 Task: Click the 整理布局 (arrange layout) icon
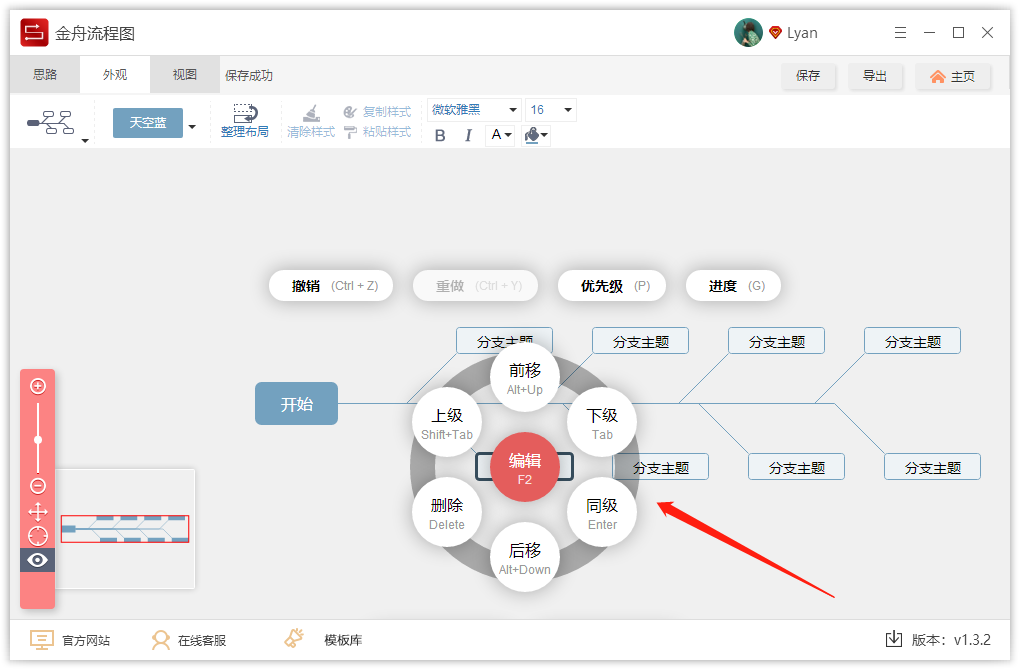(x=245, y=122)
